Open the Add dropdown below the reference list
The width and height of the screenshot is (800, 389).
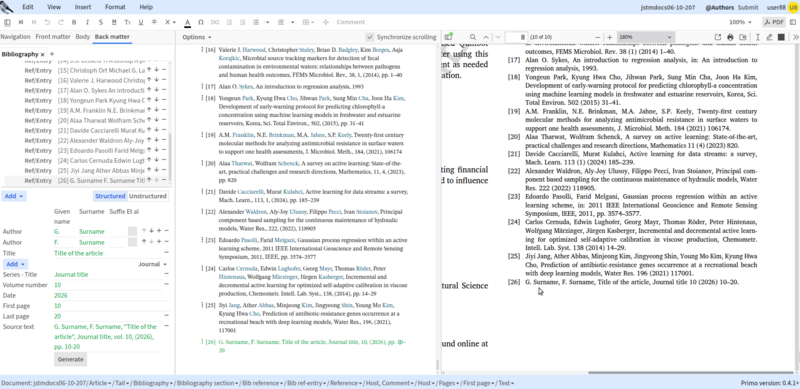coord(14,196)
